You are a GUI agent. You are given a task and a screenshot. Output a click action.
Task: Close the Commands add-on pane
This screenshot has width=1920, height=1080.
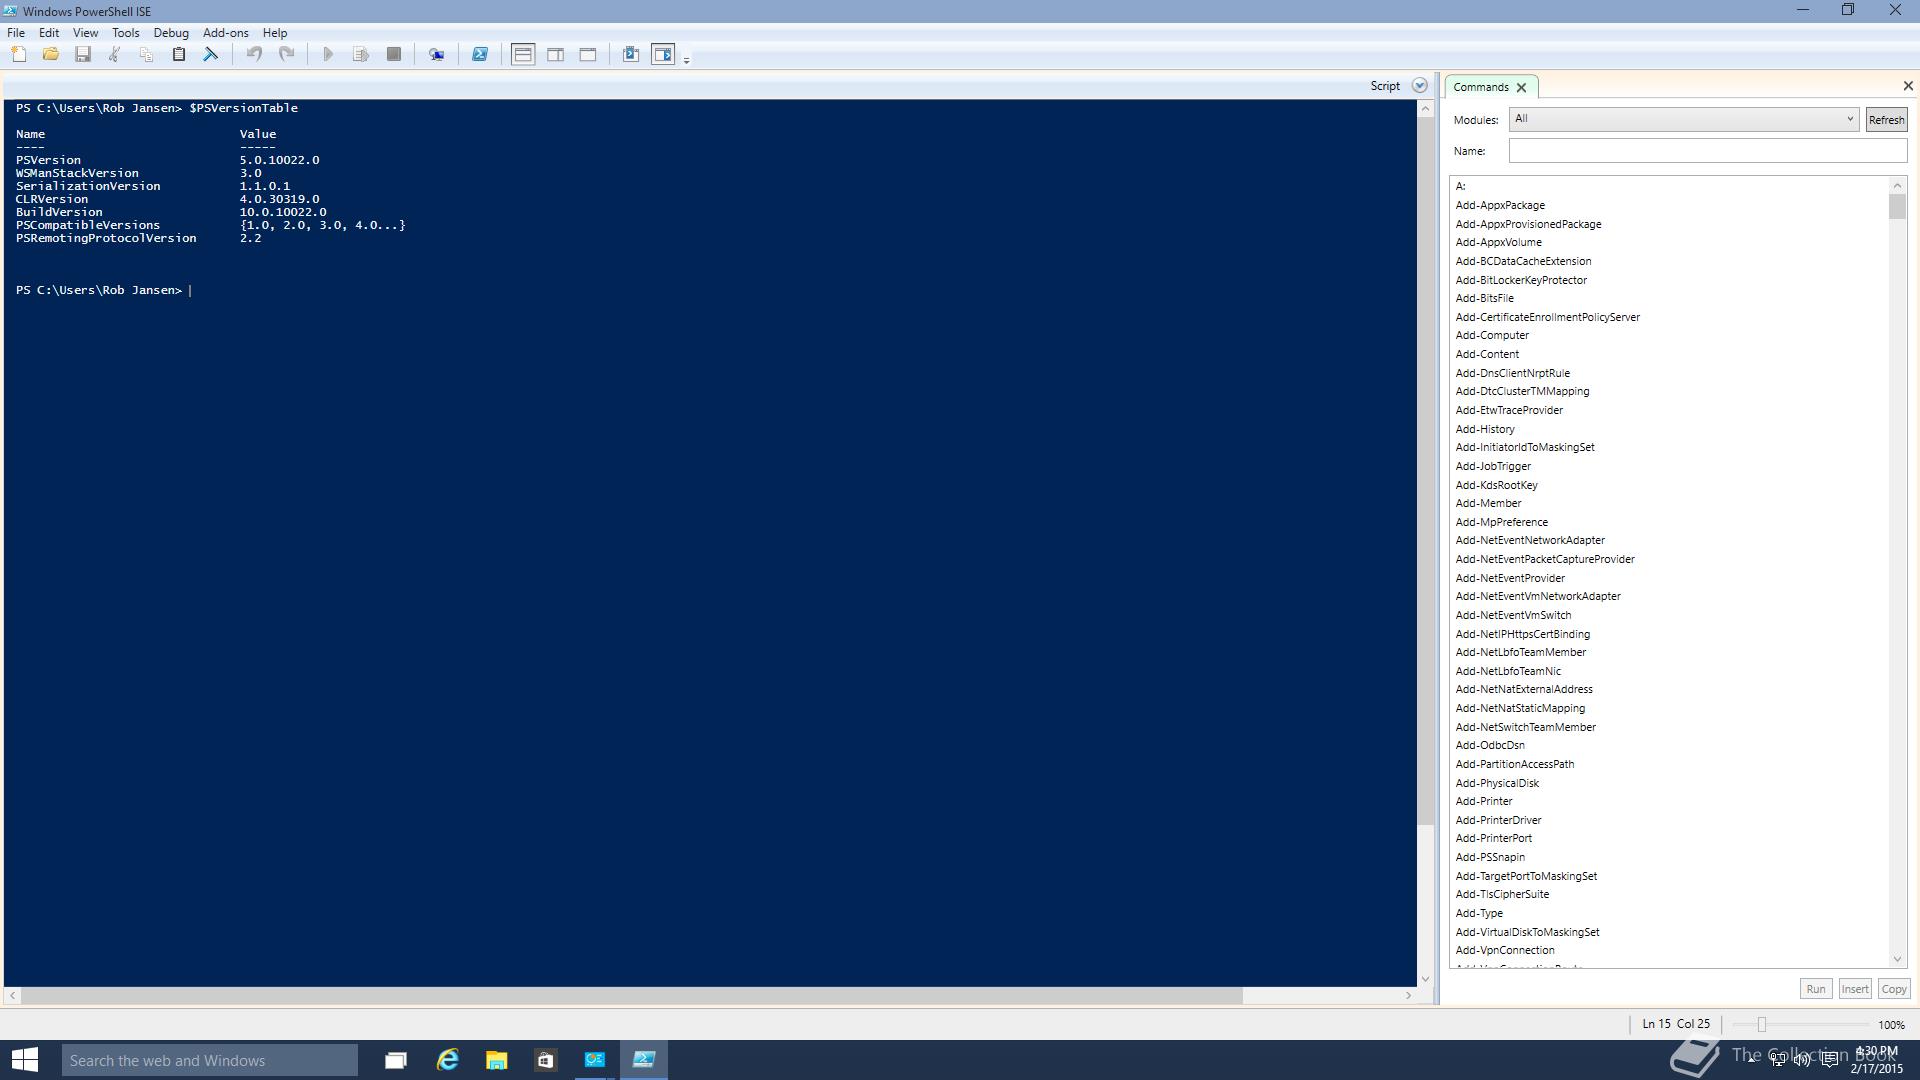click(x=1908, y=86)
